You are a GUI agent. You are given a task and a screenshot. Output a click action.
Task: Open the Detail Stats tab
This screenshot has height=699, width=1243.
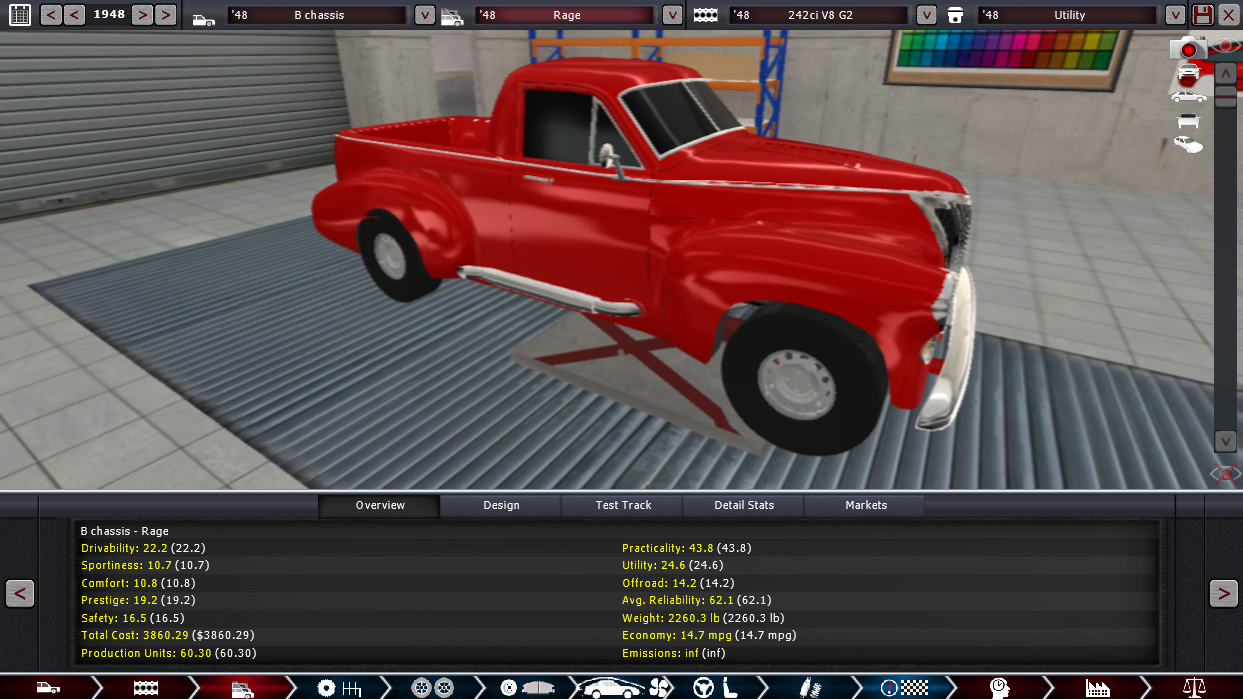click(x=744, y=505)
